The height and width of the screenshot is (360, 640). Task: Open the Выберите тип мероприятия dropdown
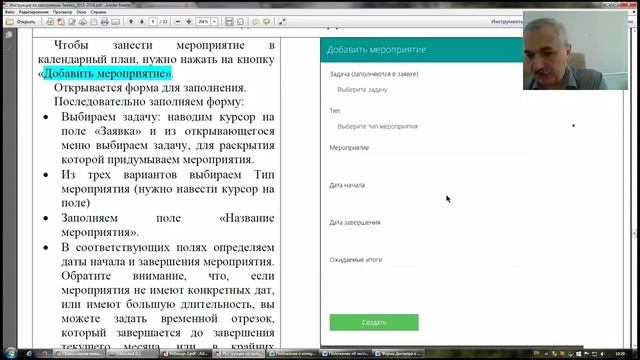pos(453,127)
